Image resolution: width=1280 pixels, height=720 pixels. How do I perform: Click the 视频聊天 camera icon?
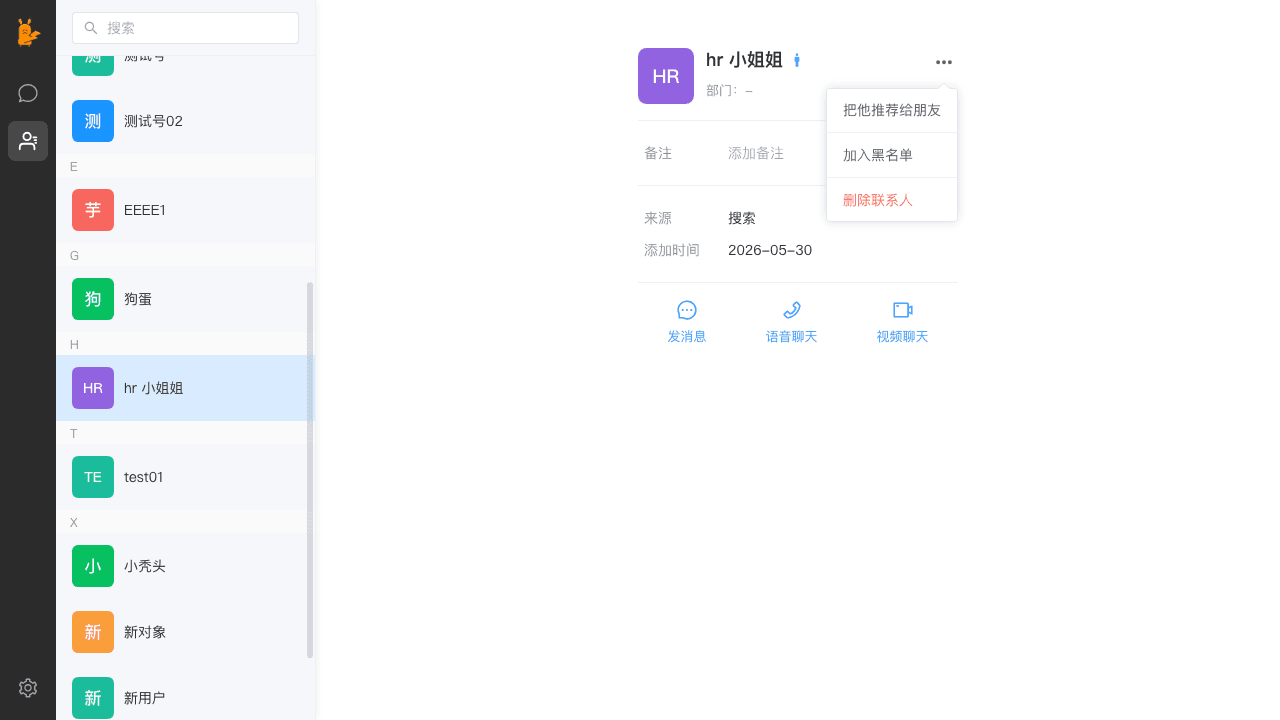(x=903, y=310)
